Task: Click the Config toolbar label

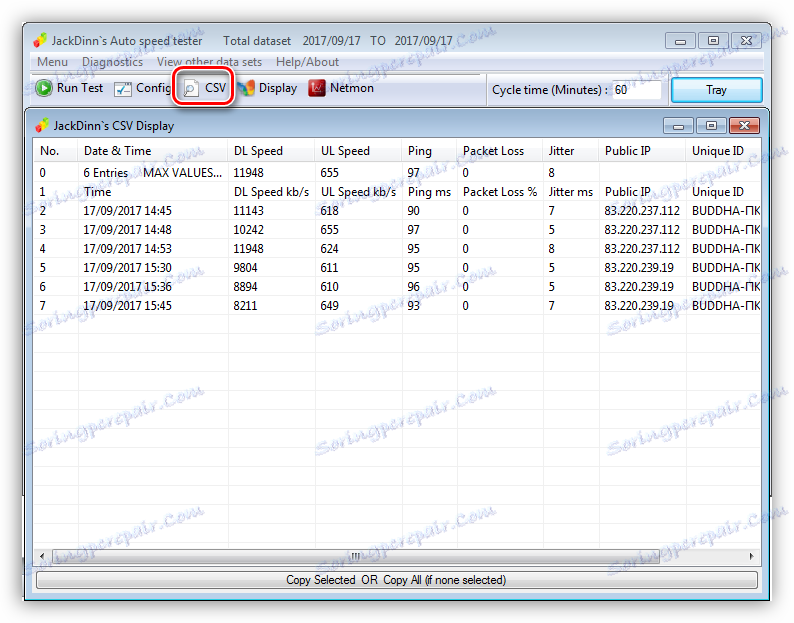Action: point(153,88)
